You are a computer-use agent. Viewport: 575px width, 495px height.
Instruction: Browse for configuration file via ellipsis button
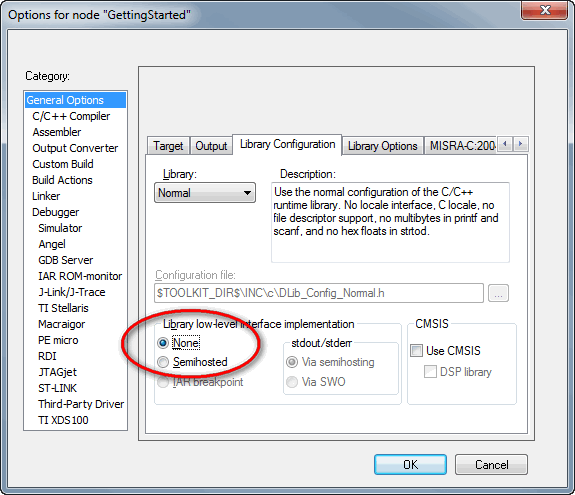[498, 293]
